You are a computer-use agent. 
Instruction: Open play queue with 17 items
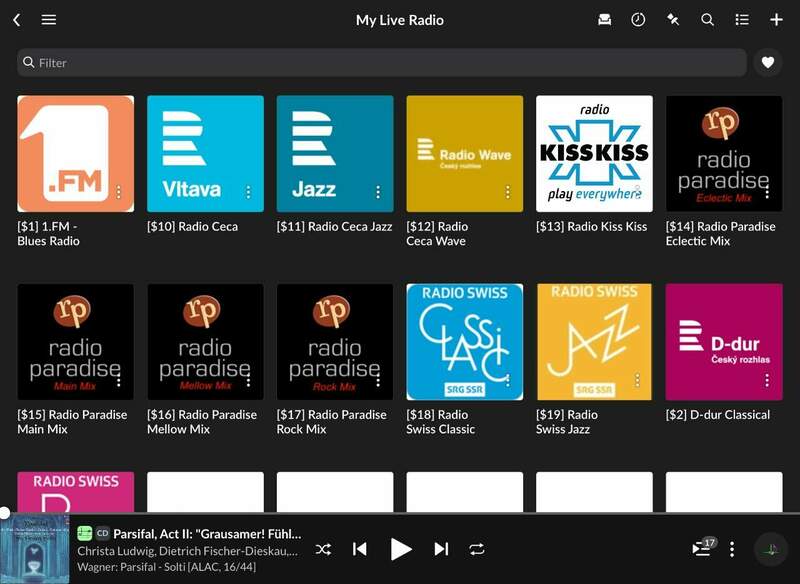point(704,547)
